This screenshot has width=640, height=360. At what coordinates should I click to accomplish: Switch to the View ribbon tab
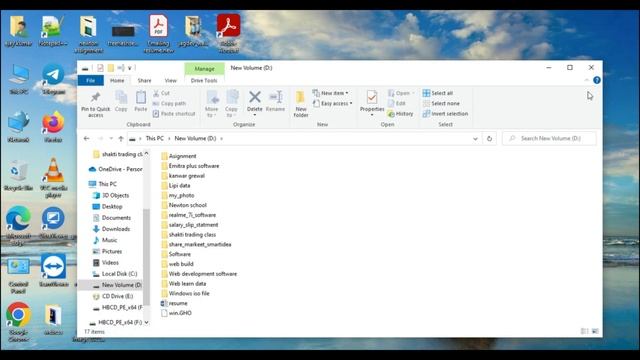coord(171,80)
